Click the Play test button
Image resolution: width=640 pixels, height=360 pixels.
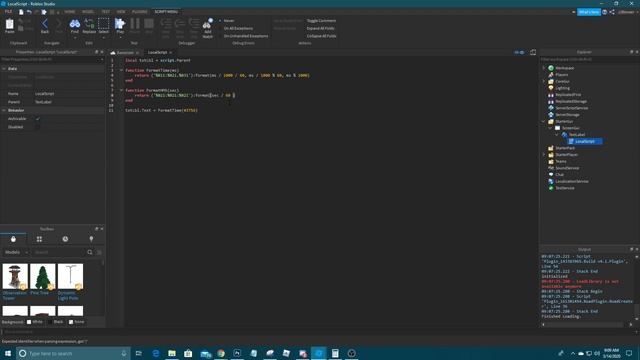(x=120, y=26)
